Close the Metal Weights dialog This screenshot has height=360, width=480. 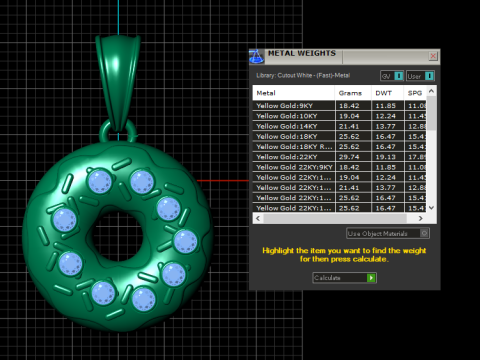tap(433, 56)
